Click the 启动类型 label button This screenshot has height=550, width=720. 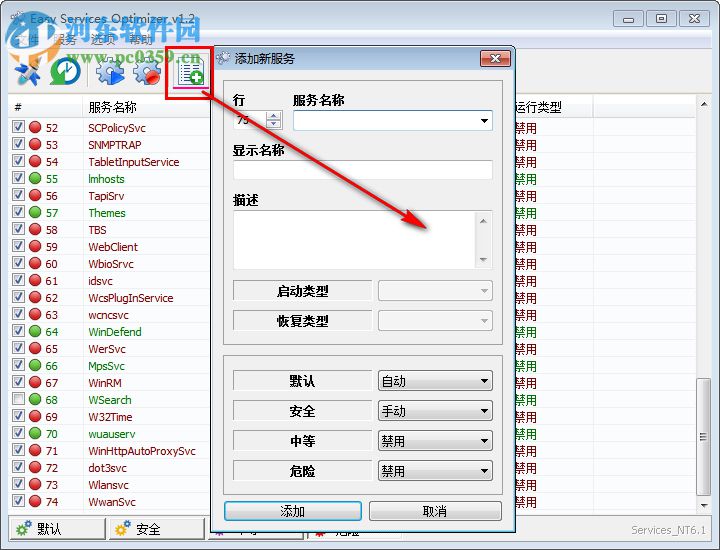pos(302,291)
